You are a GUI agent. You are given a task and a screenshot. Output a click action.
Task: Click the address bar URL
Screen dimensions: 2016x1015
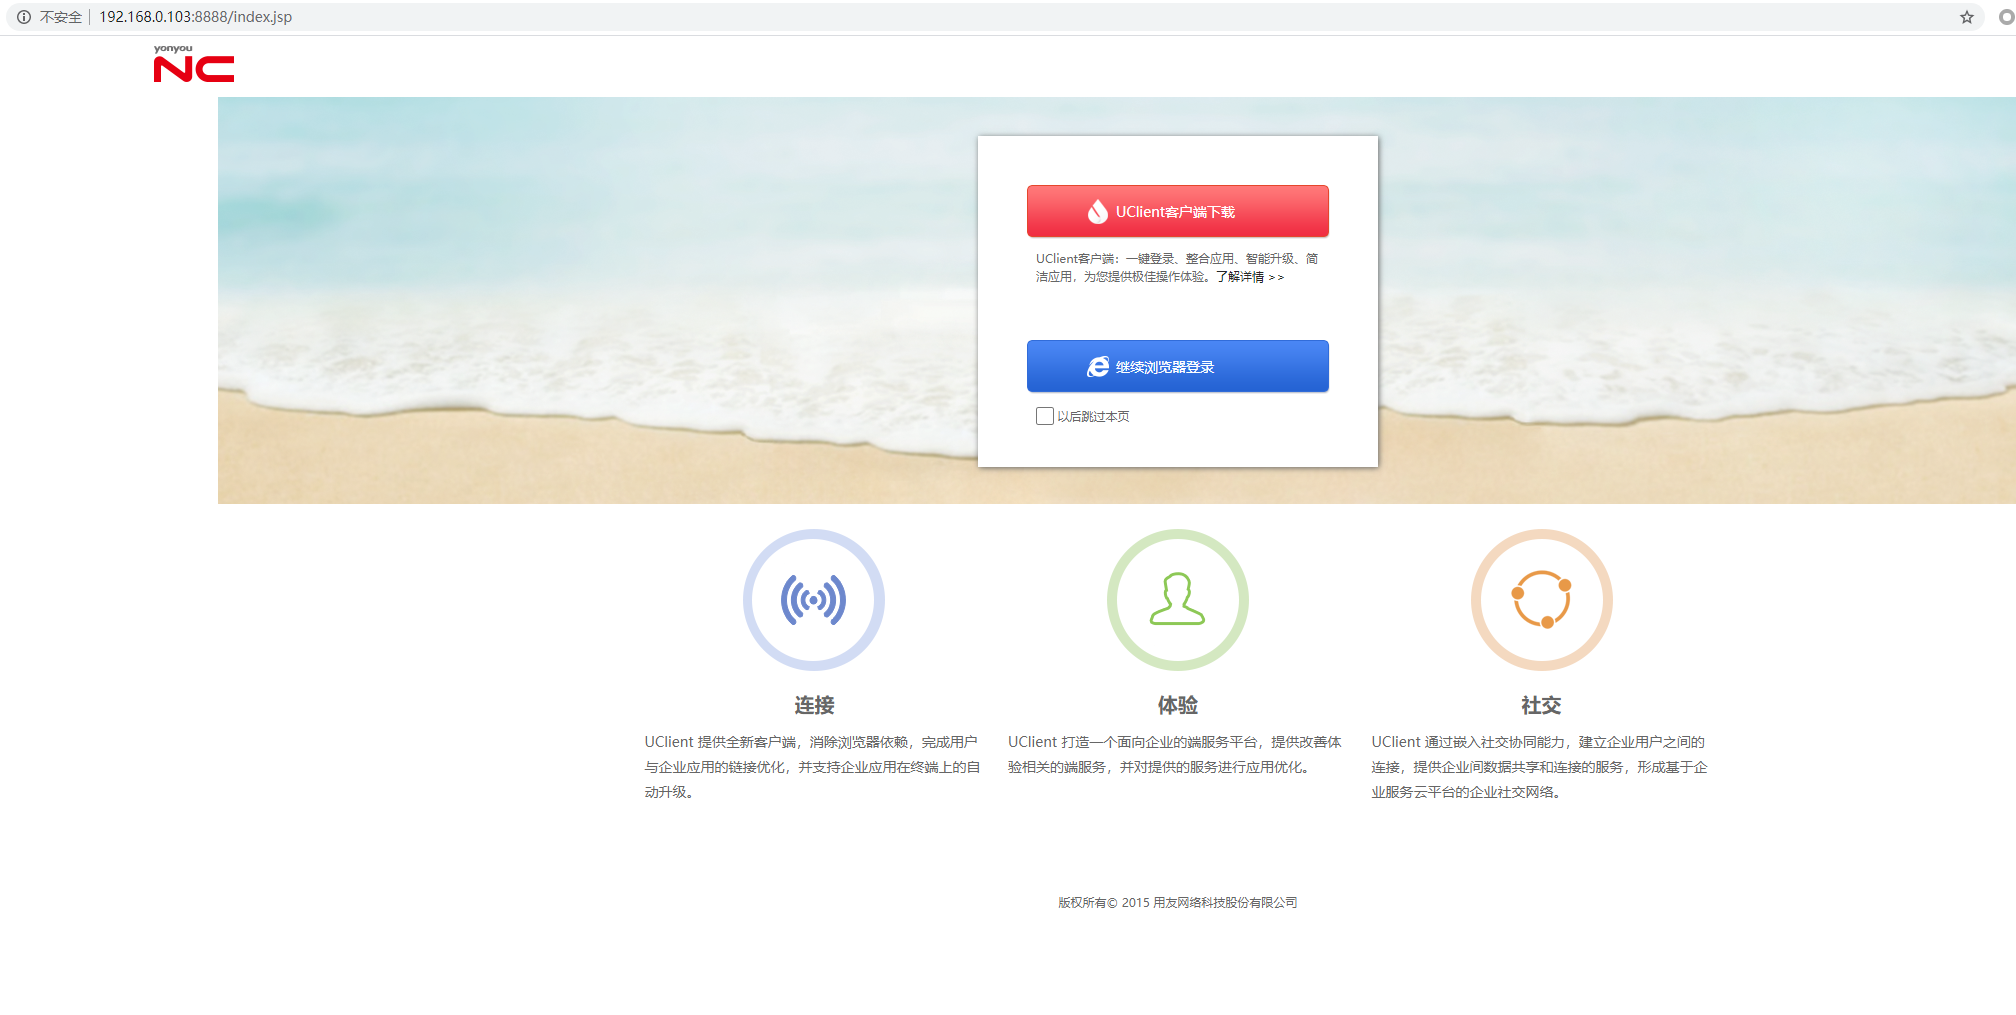pyautogui.click(x=196, y=17)
